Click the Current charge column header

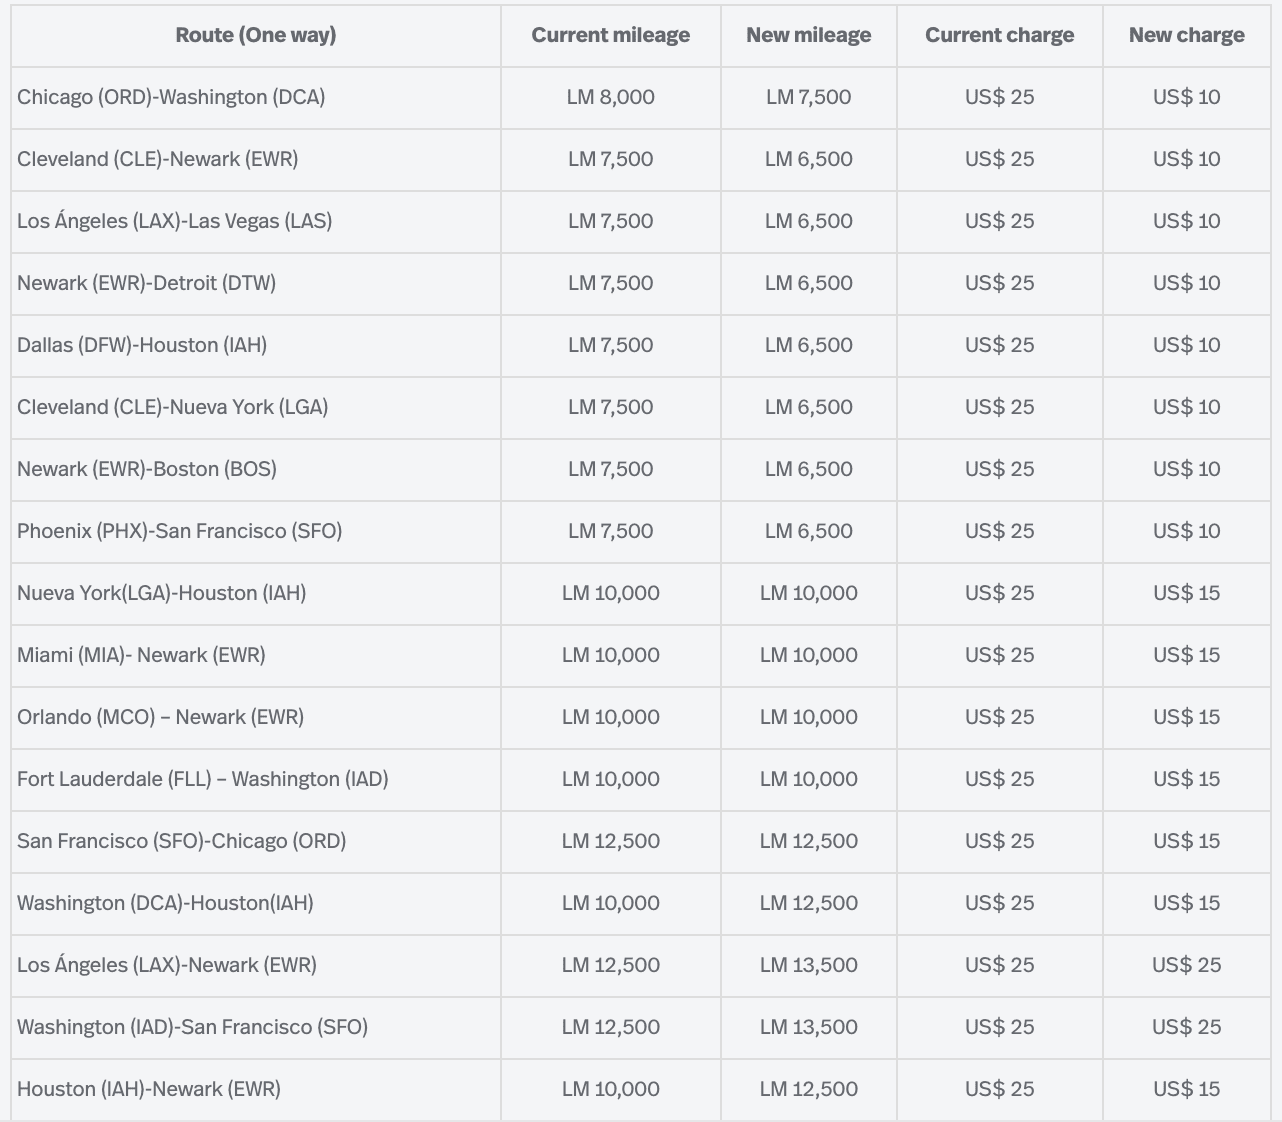999,36
